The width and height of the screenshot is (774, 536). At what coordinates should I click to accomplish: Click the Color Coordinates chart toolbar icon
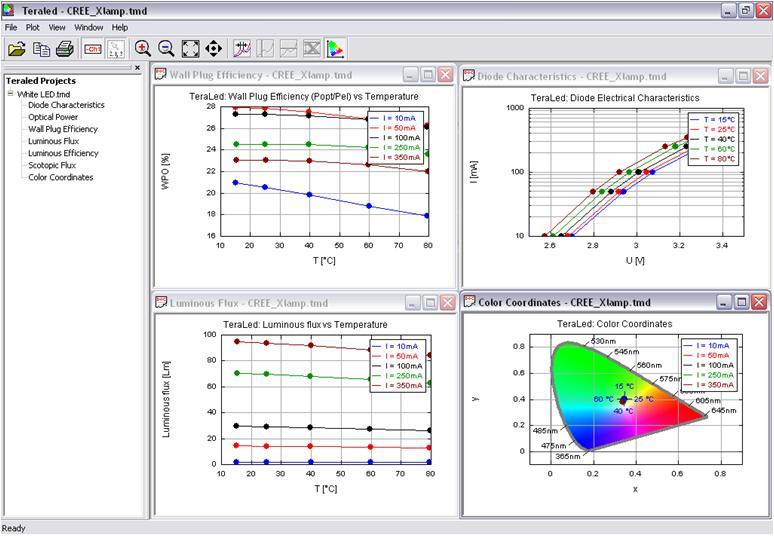coord(336,48)
